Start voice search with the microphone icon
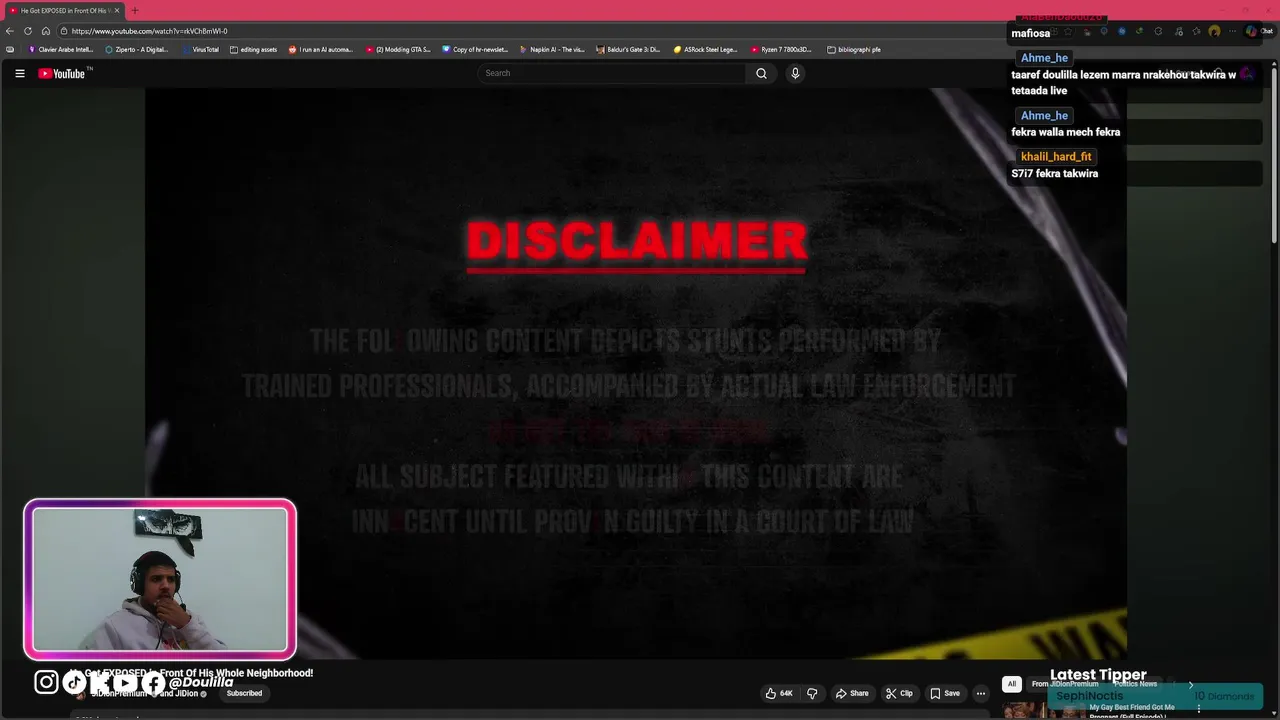The height and width of the screenshot is (720, 1280). 795,73
